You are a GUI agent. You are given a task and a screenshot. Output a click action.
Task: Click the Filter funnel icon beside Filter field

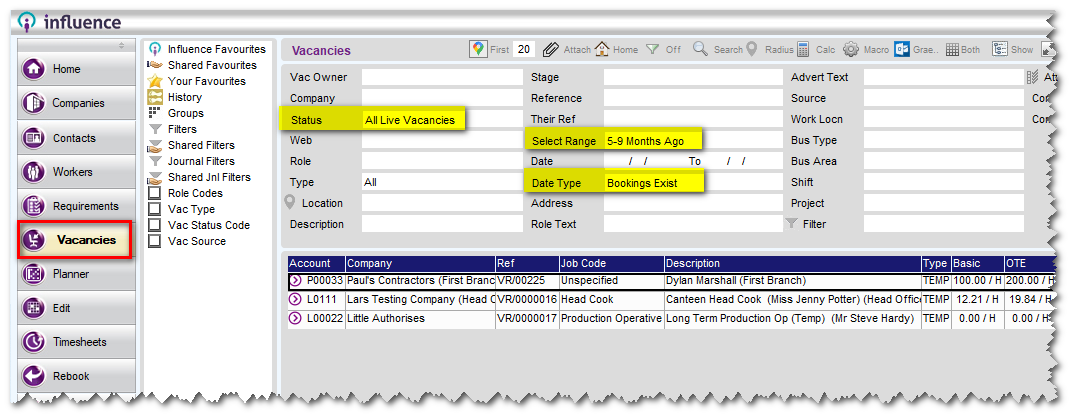pos(791,223)
